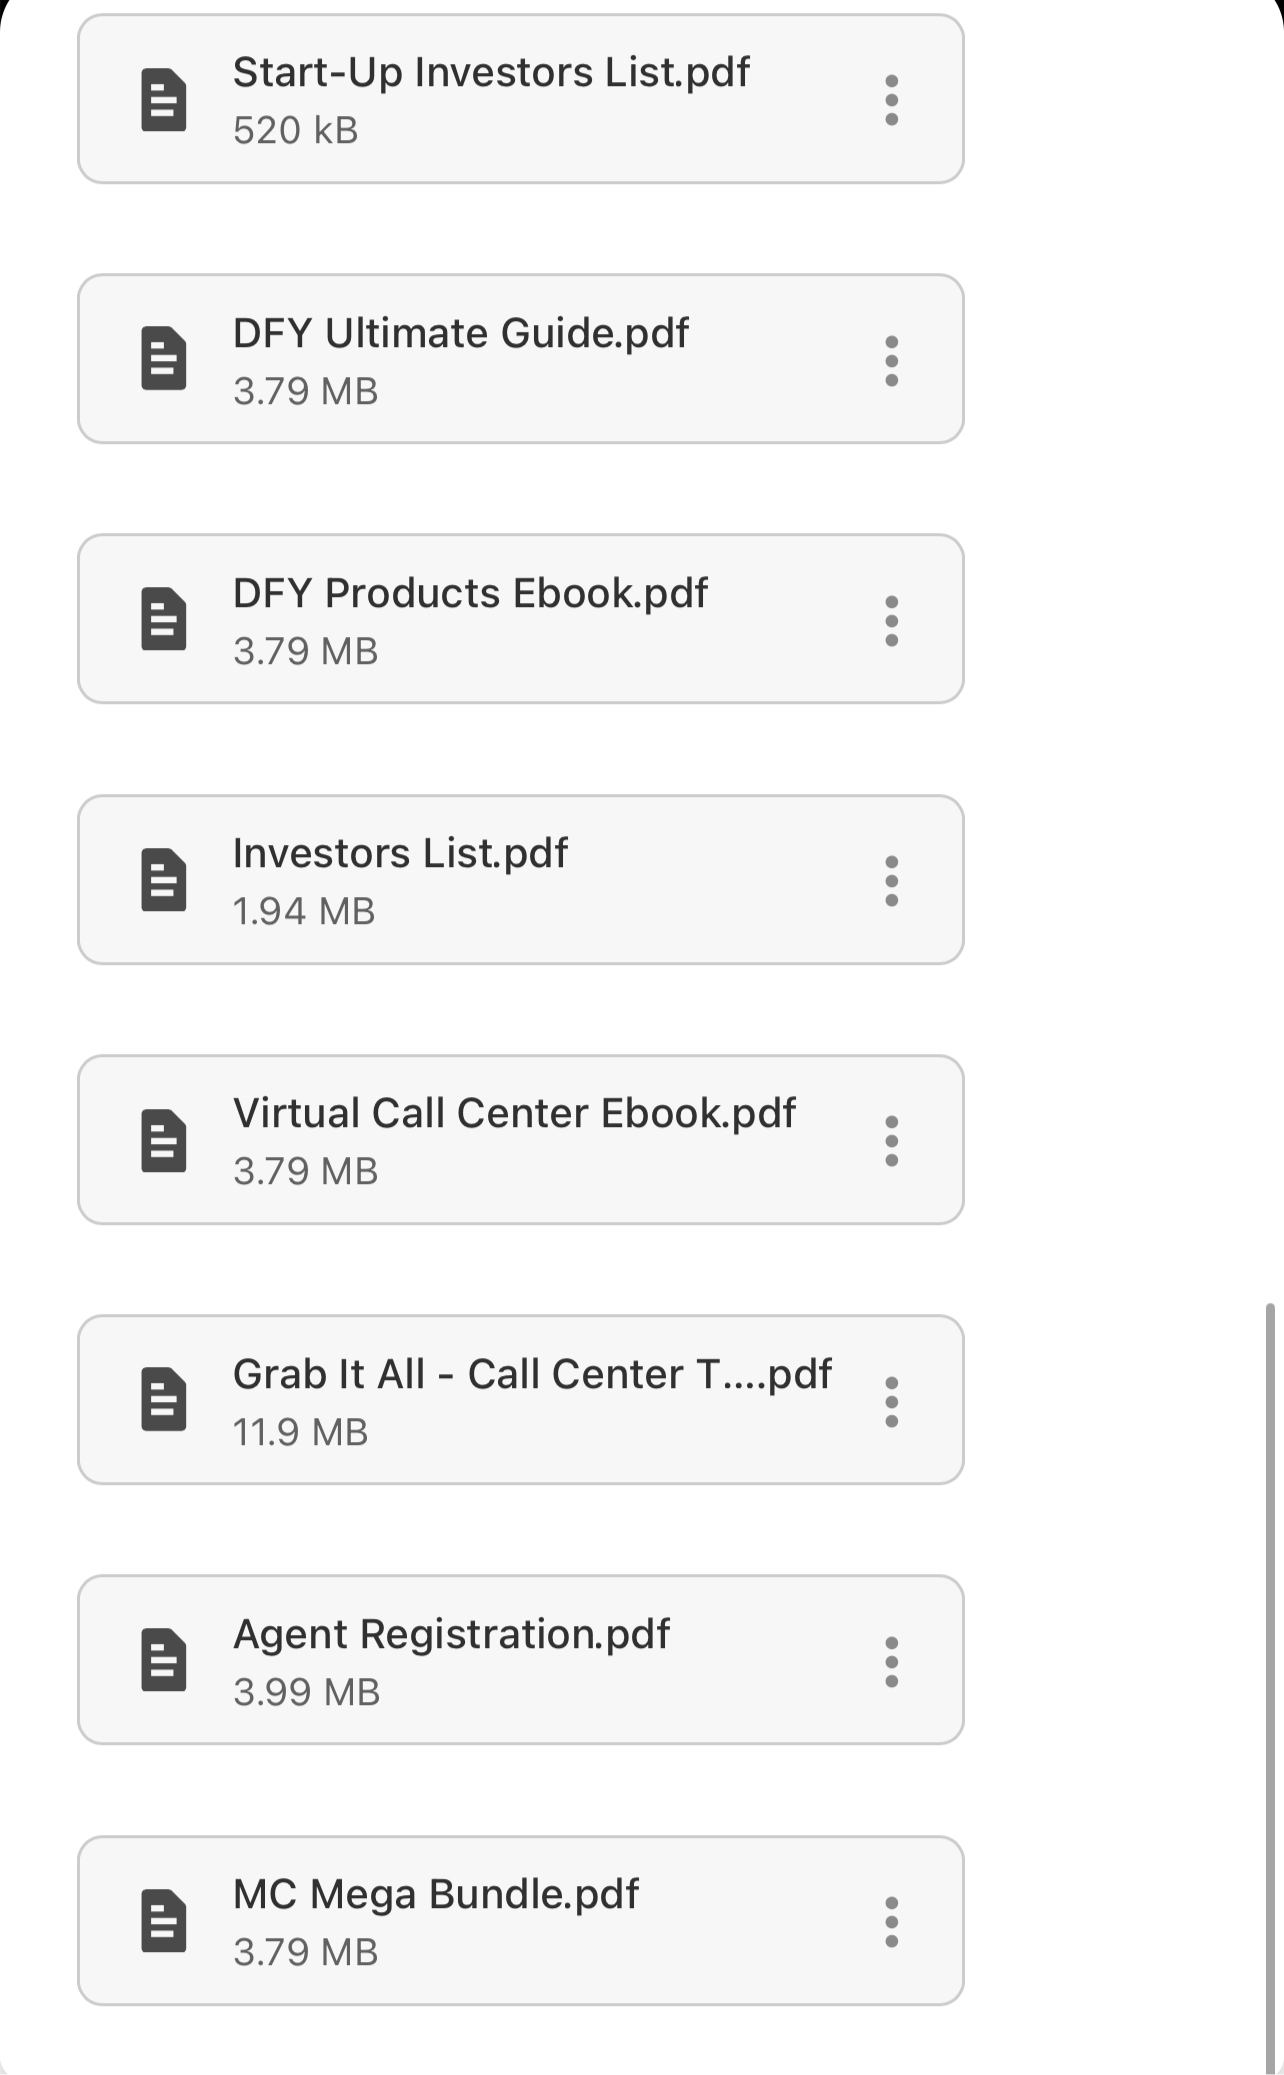Click file icon next to DFY Products Ebook.pdf

click(164, 619)
